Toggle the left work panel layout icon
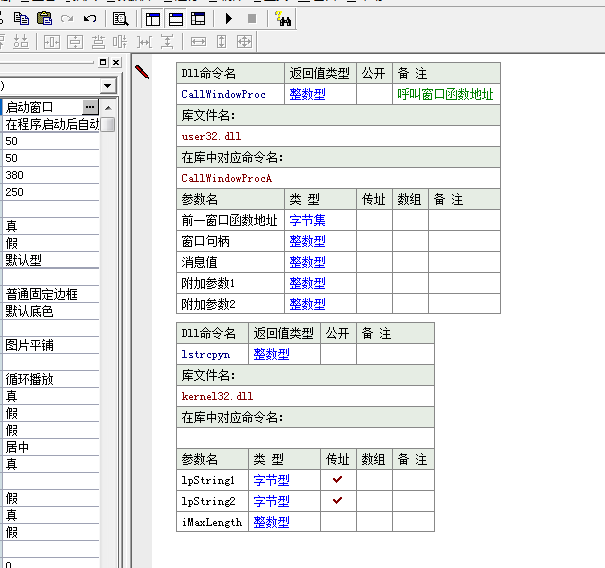The height and width of the screenshot is (568, 605). (153, 19)
